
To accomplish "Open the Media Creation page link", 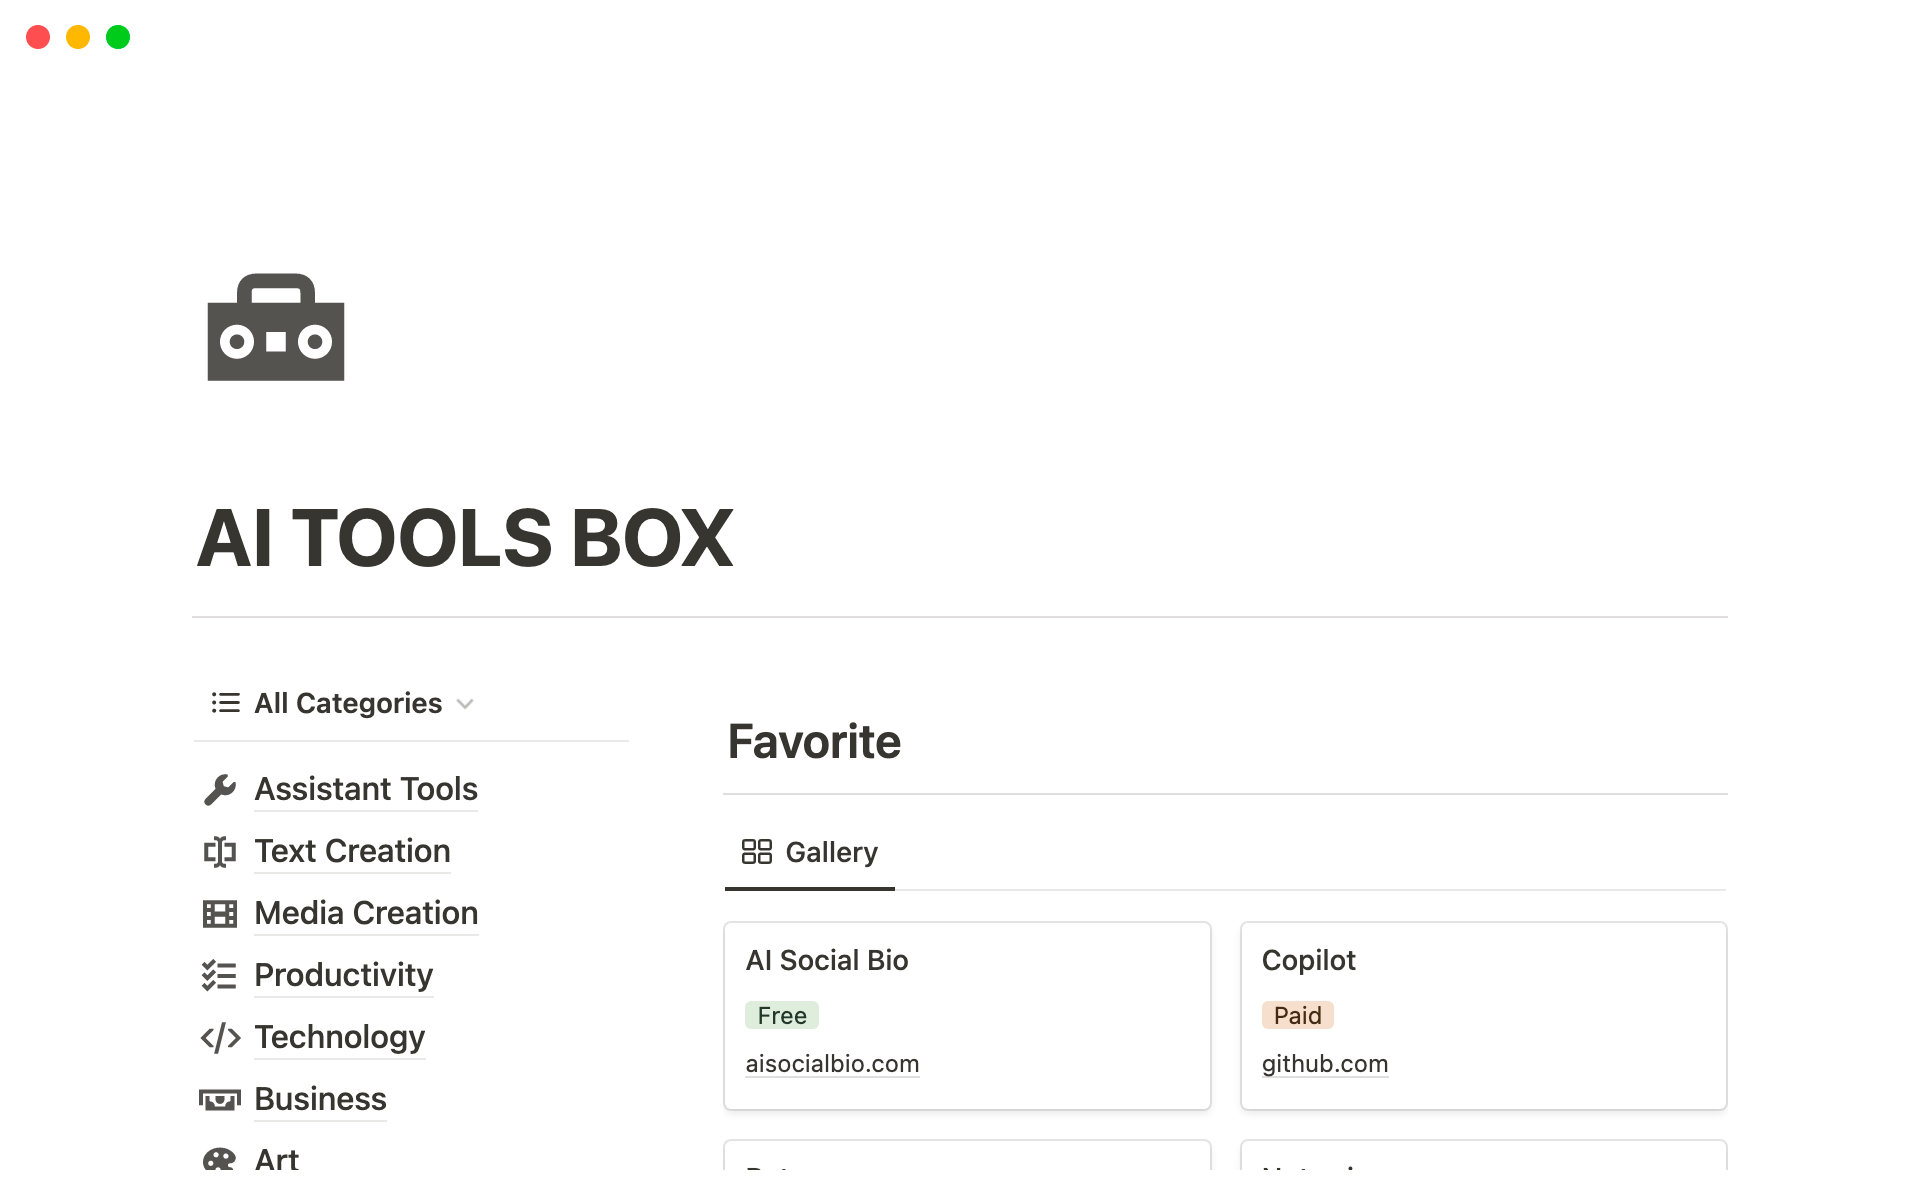I will tap(366, 913).
